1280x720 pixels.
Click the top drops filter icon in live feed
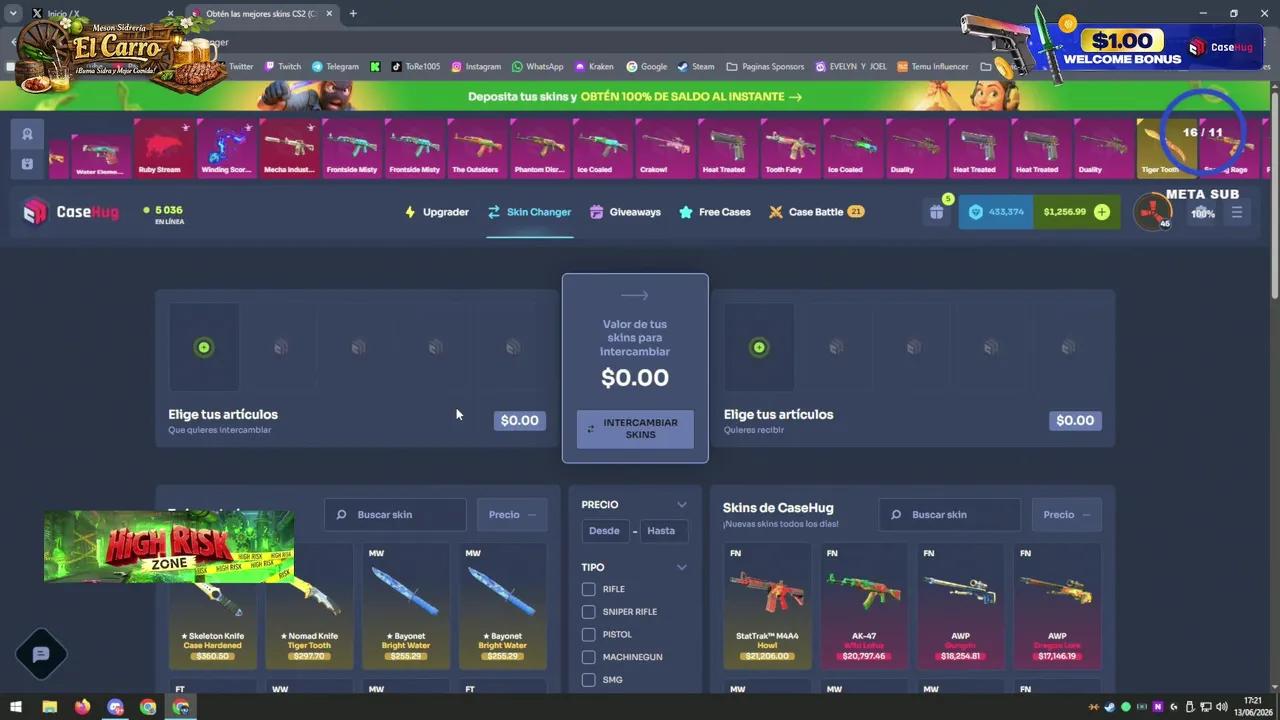(27, 134)
